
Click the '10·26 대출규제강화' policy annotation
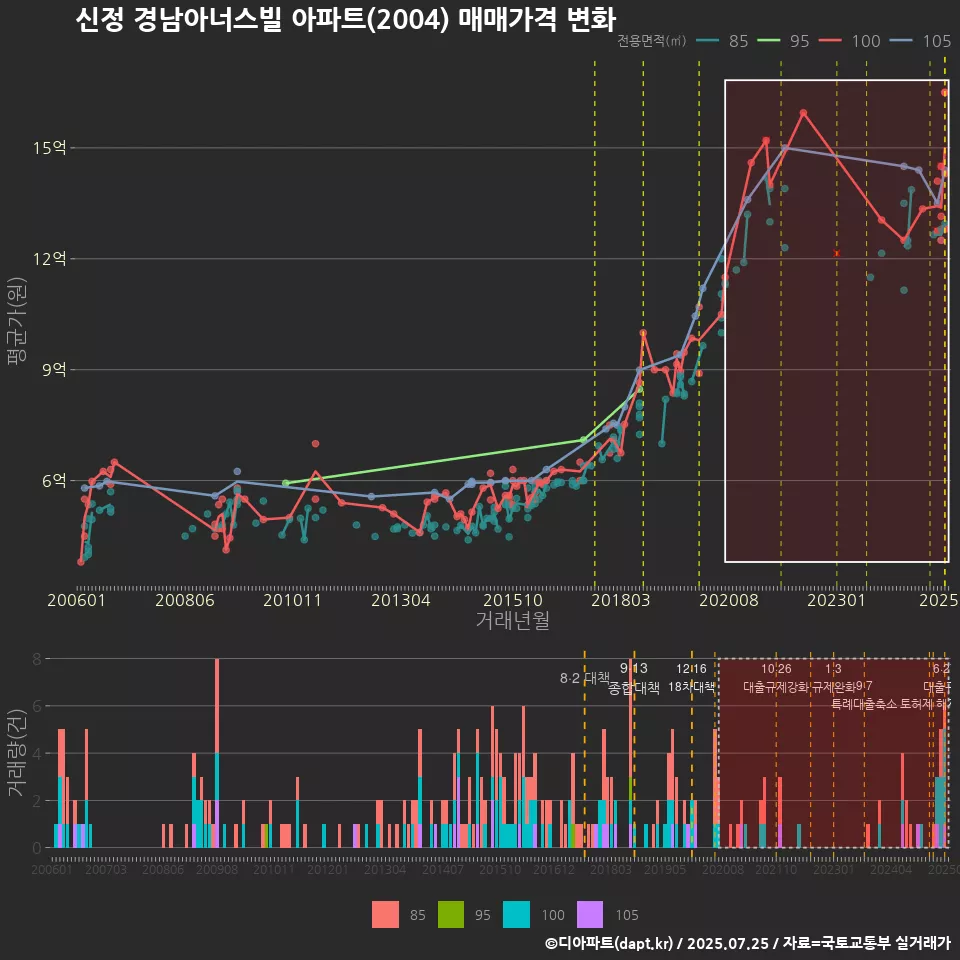pos(776,678)
